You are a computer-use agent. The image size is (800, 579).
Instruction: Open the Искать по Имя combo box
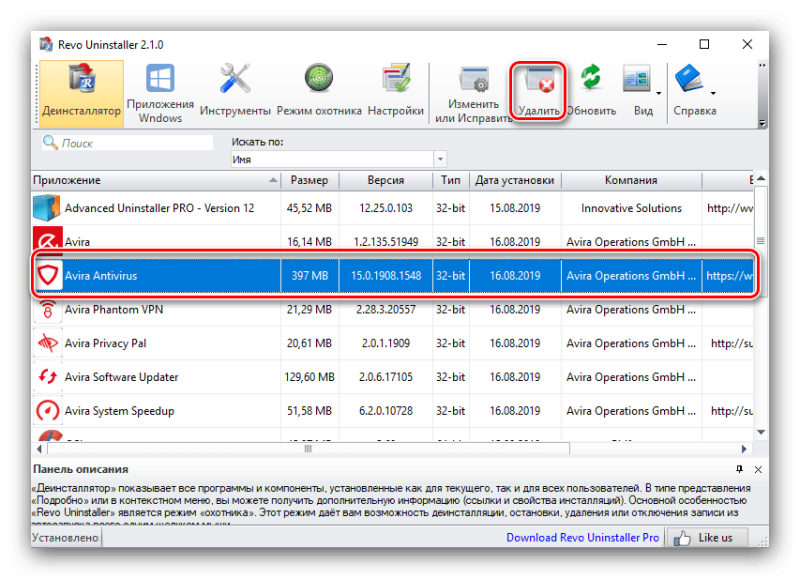coord(339,159)
